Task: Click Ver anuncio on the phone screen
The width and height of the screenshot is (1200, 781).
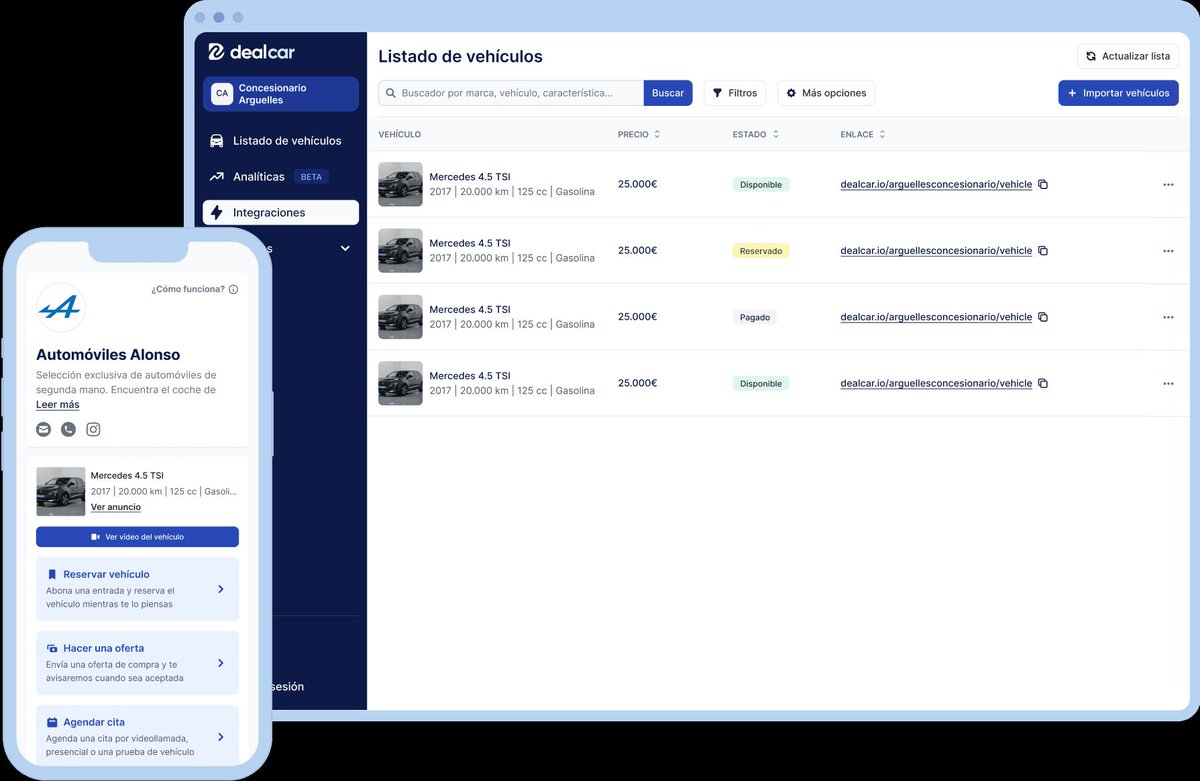Action: (116, 507)
